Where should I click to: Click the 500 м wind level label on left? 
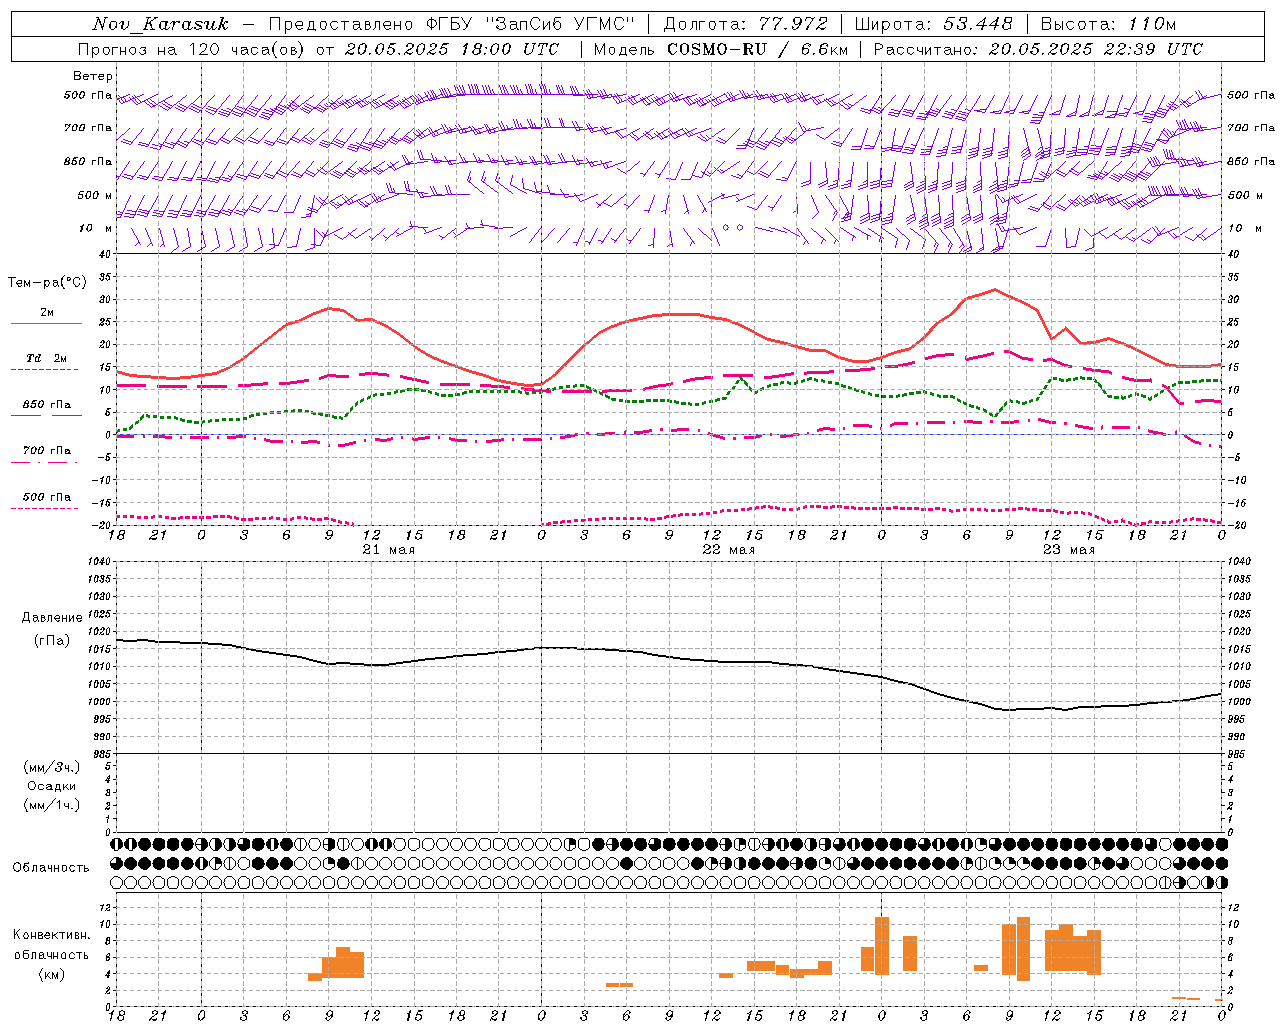[x=95, y=195]
